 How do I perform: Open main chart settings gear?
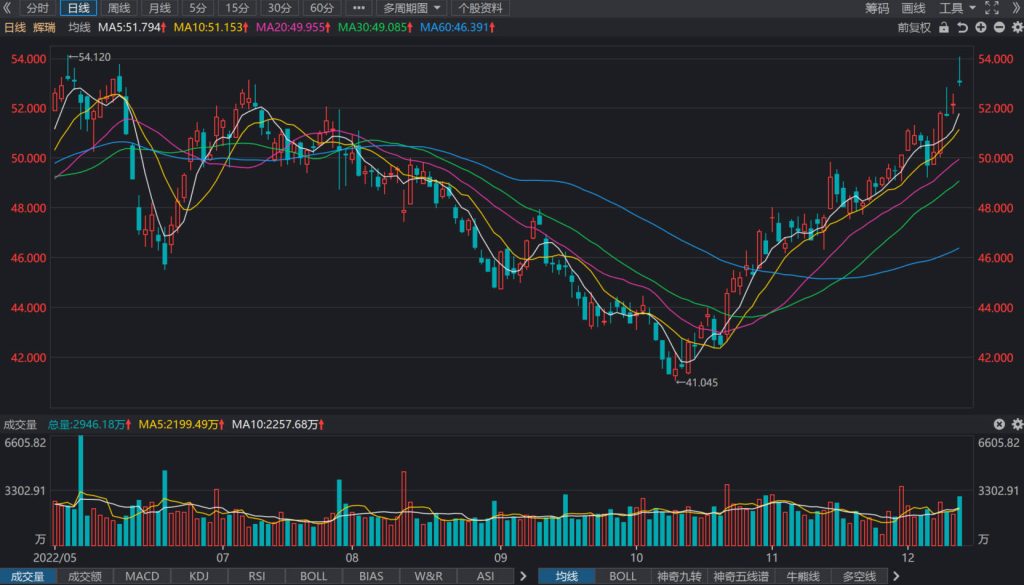(x=1017, y=27)
